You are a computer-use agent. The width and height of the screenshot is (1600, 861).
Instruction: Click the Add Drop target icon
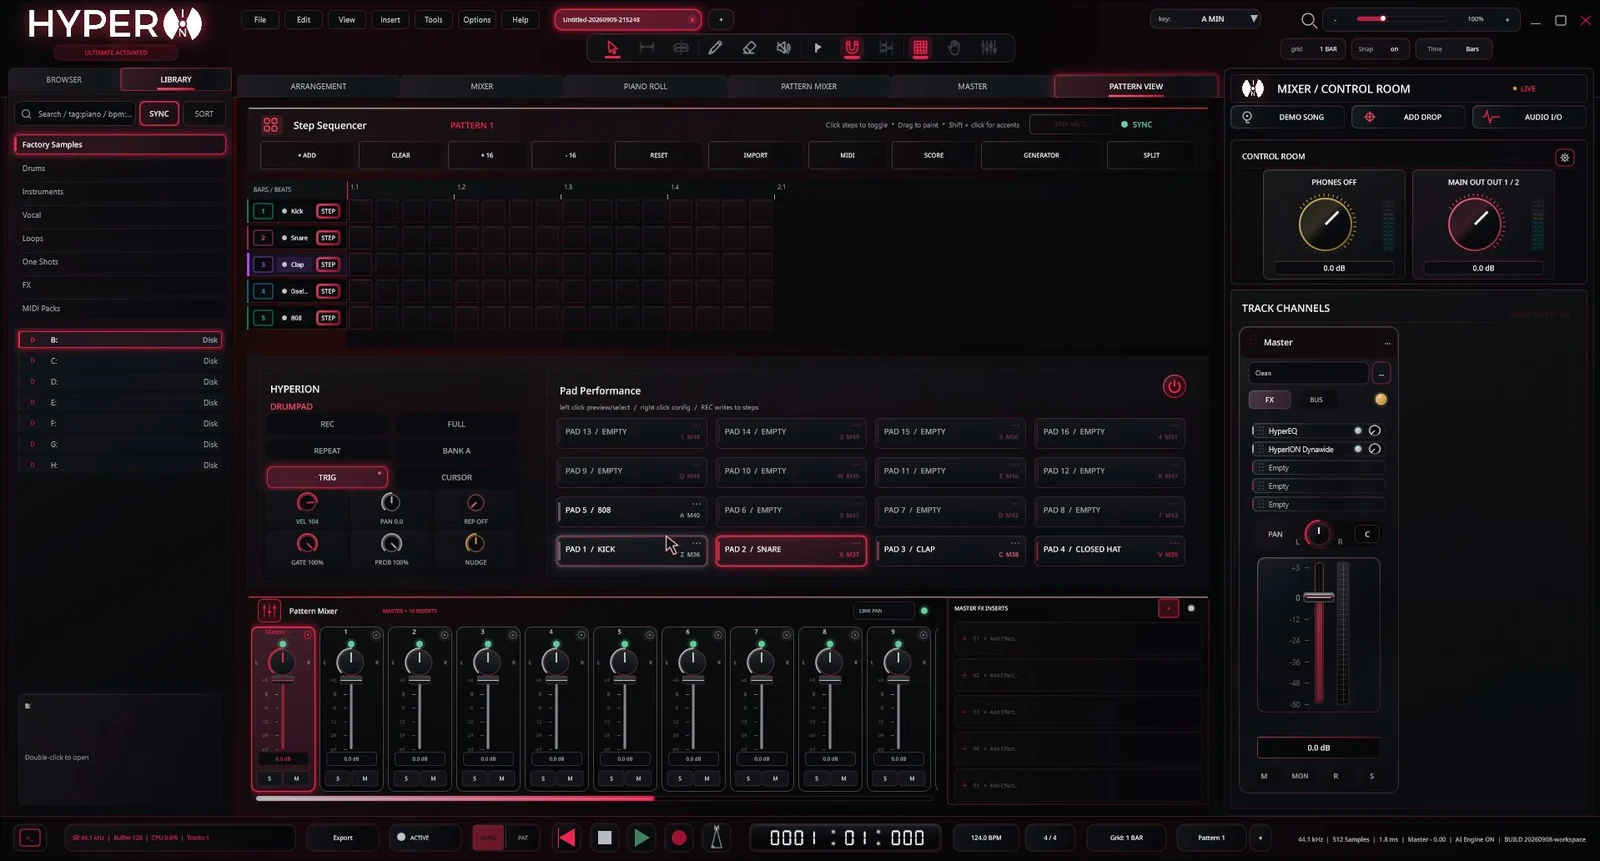(x=1369, y=117)
